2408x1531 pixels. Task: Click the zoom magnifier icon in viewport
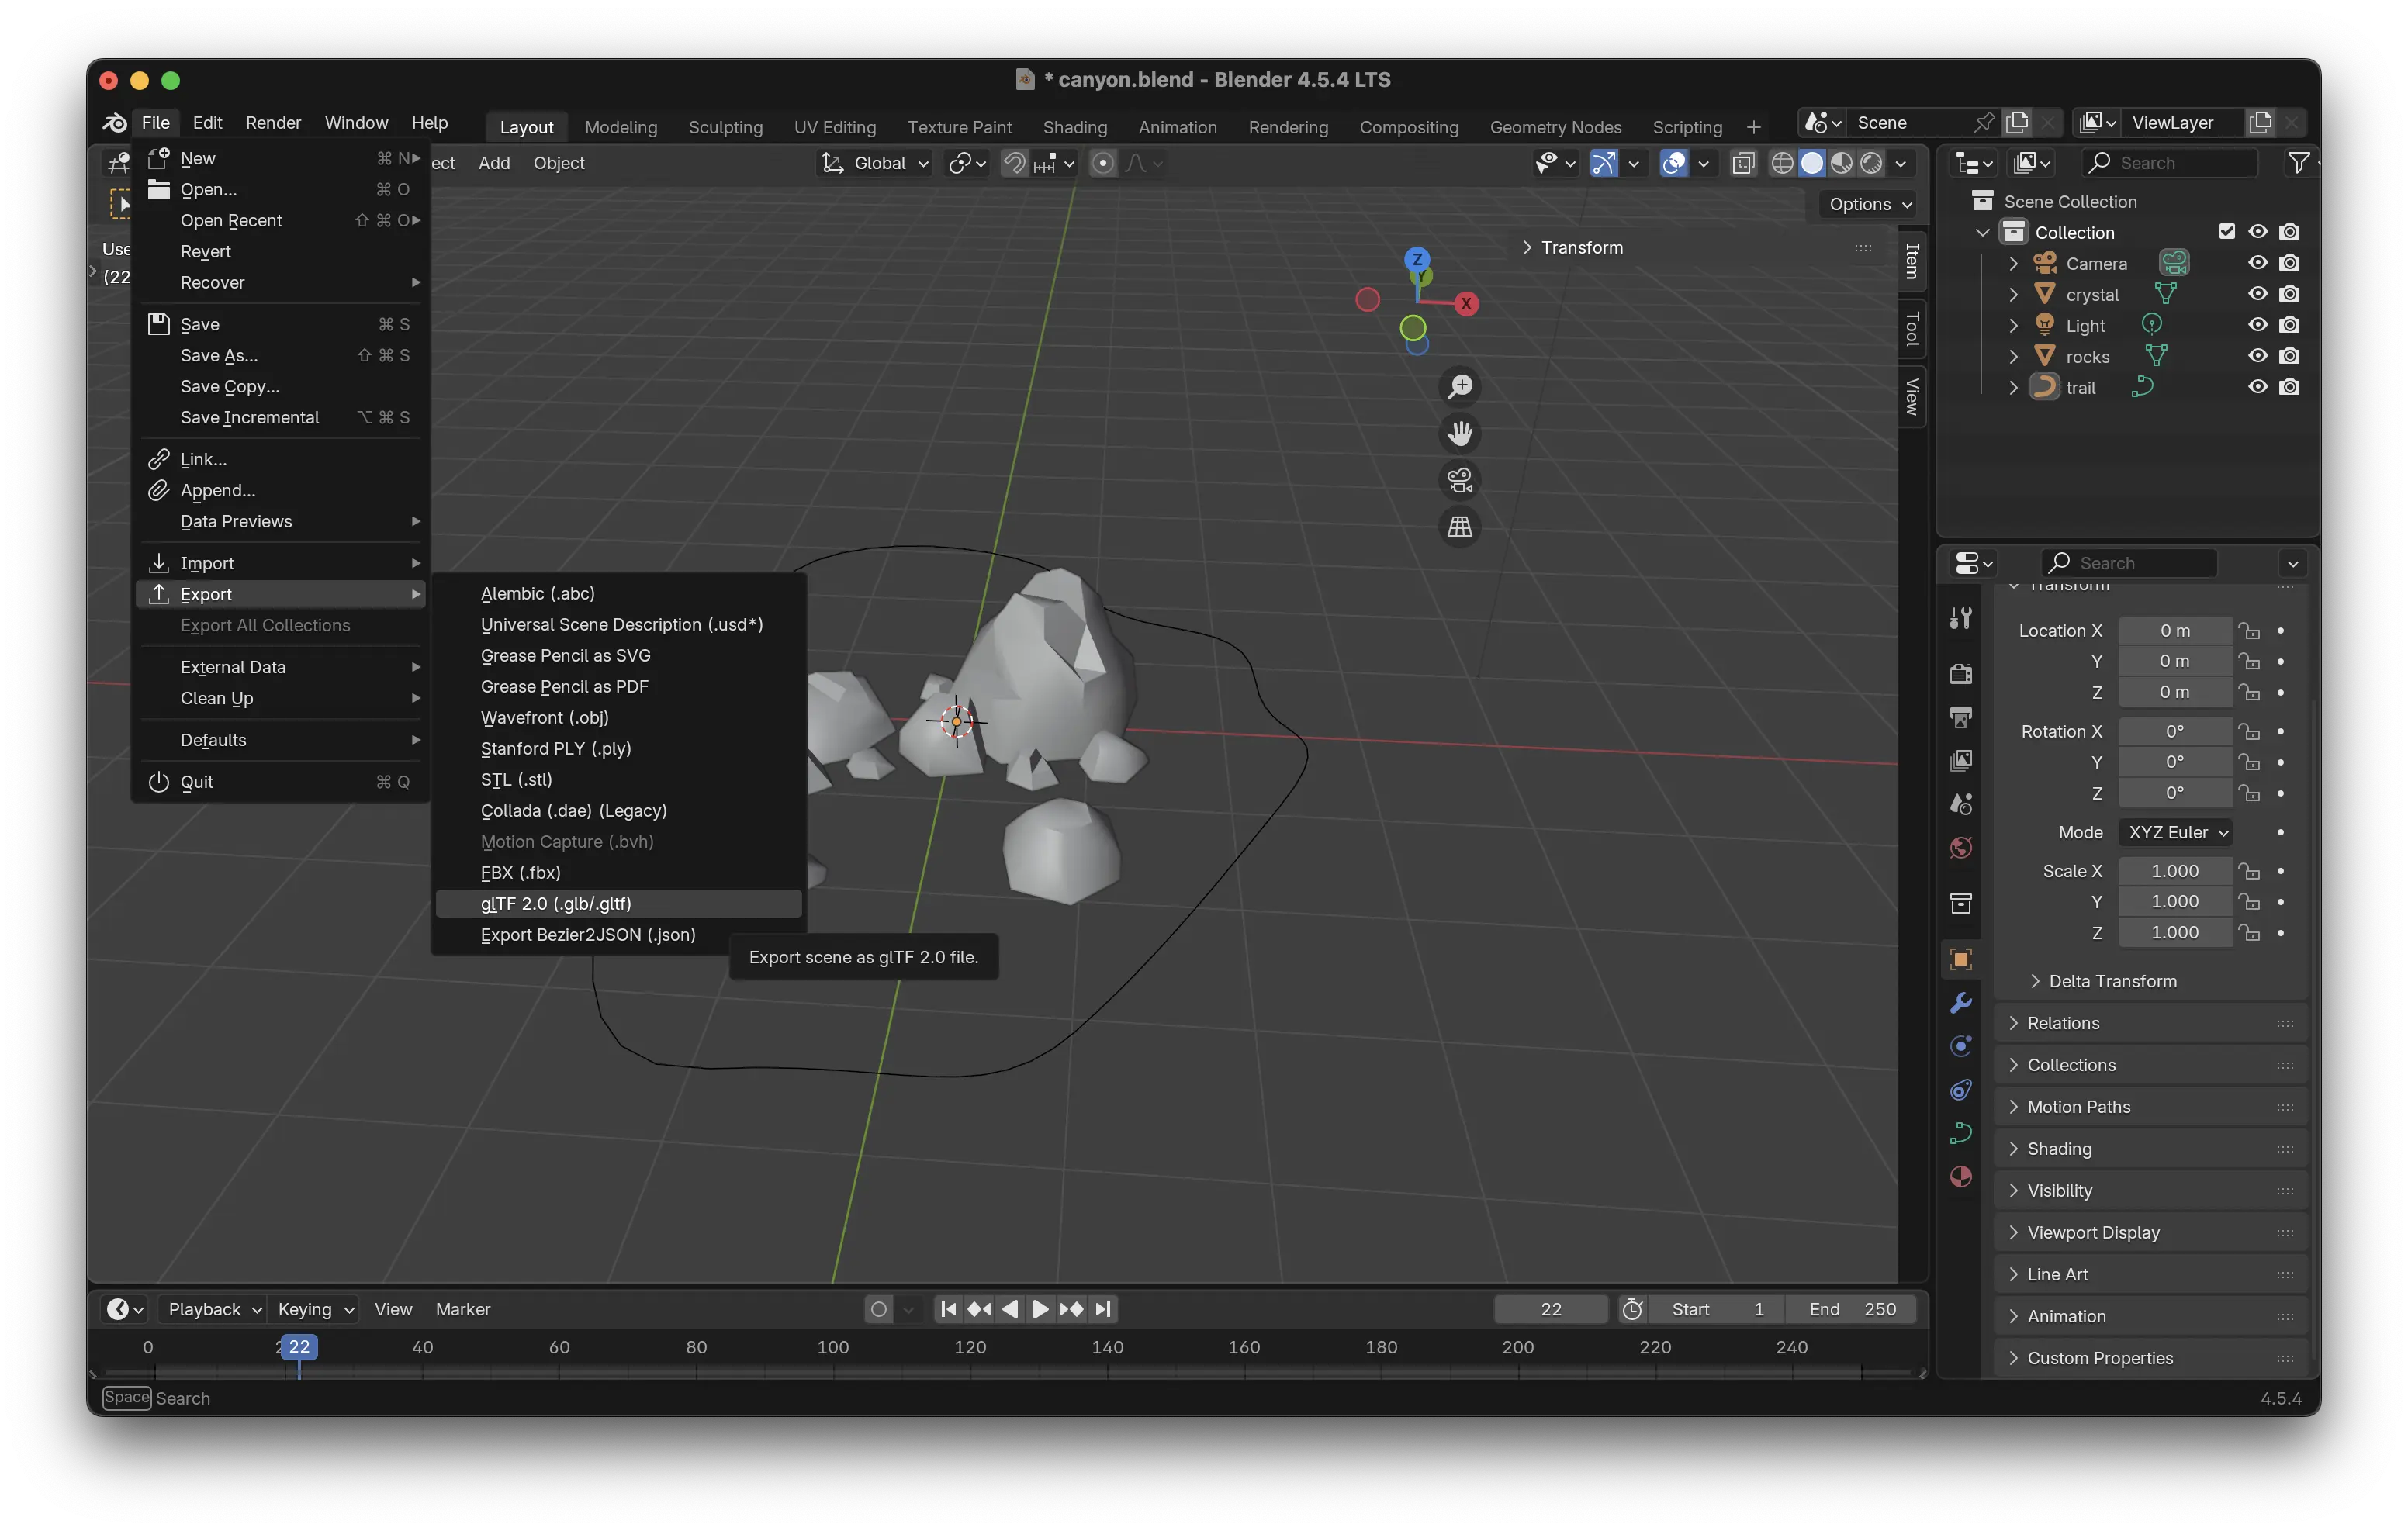click(x=1459, y=386)
